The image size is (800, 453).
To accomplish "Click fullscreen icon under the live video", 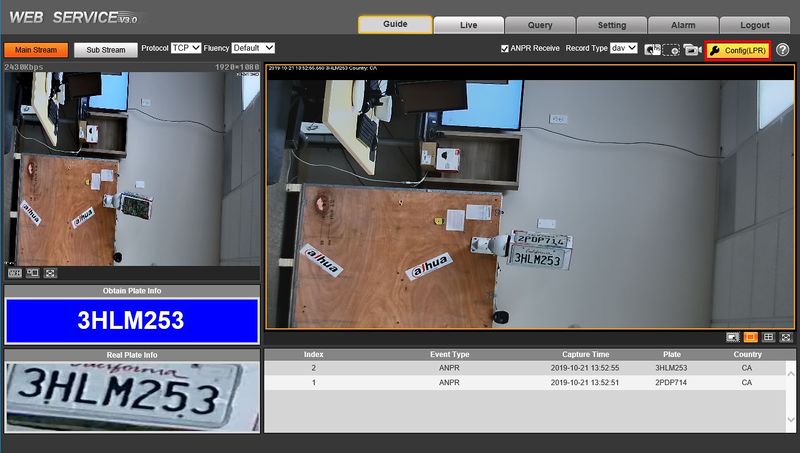I will (50, 273).
